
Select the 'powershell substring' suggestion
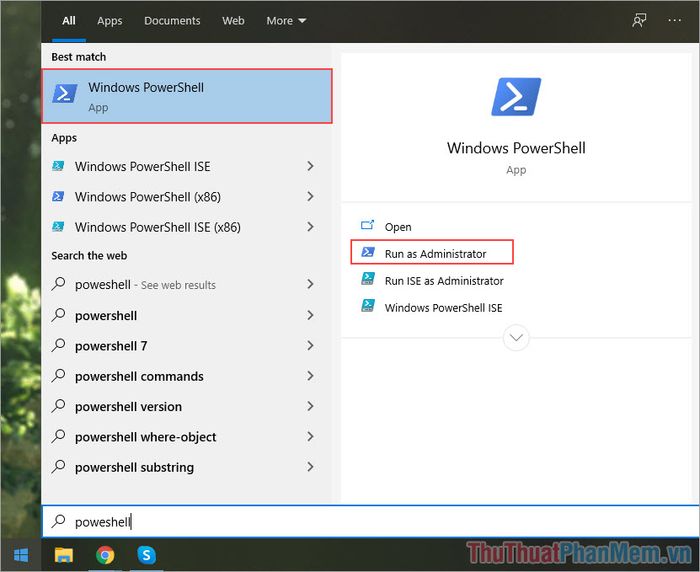tap(187, 467)
